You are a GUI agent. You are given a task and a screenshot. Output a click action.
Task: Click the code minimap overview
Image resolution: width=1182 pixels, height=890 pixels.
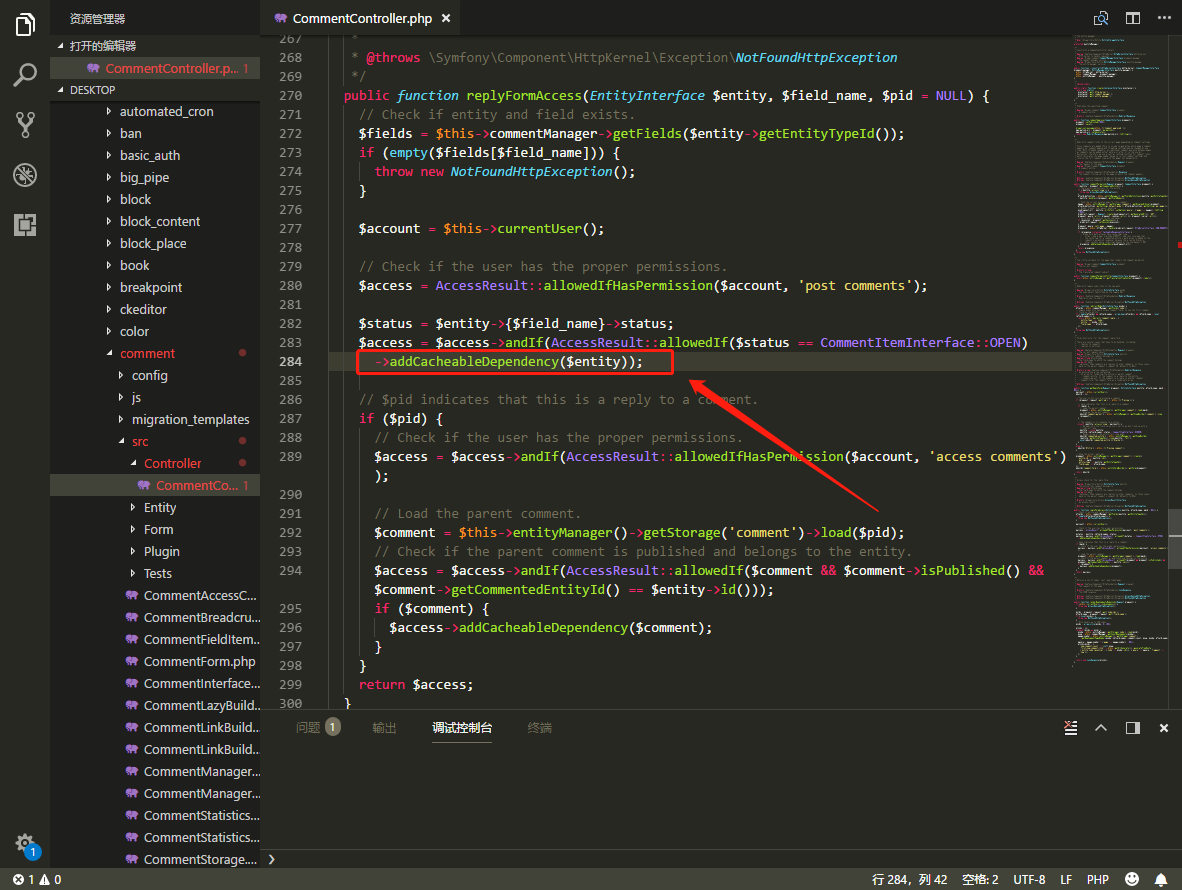(1119, 350)
